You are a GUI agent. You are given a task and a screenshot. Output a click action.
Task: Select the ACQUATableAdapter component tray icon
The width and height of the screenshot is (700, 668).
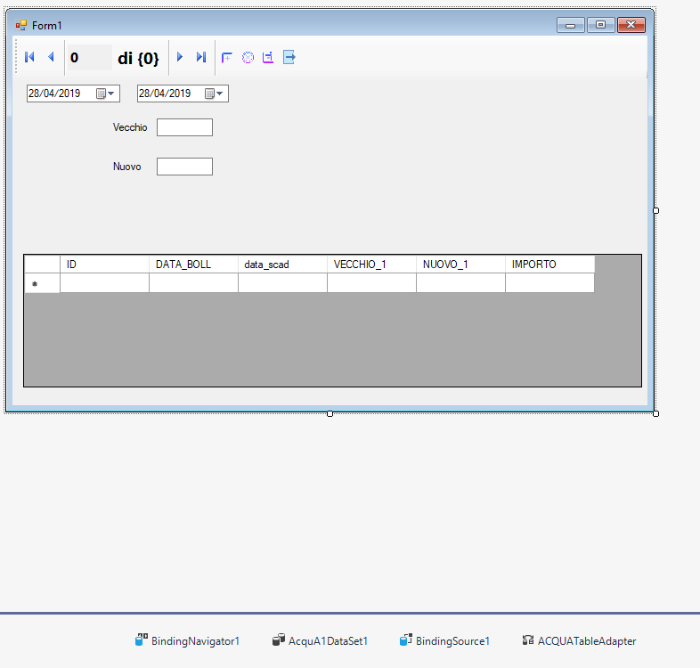[x=528, y=640]
